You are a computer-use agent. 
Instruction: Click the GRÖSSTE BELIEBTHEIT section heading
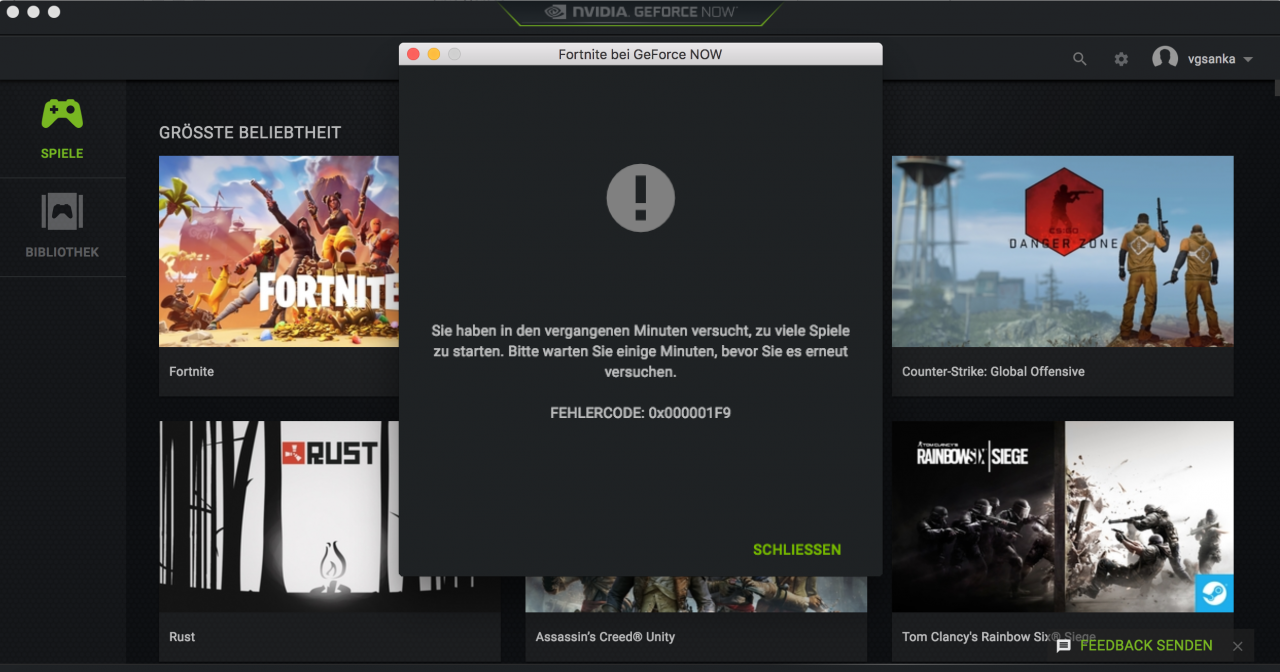(x=250, y=132)
